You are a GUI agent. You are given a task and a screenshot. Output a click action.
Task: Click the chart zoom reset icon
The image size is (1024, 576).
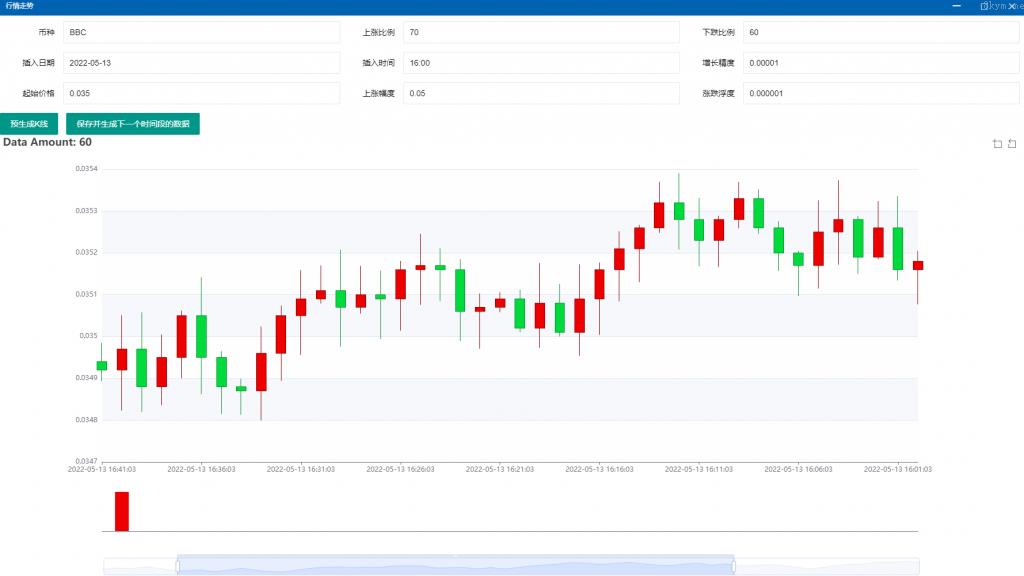1012,144
